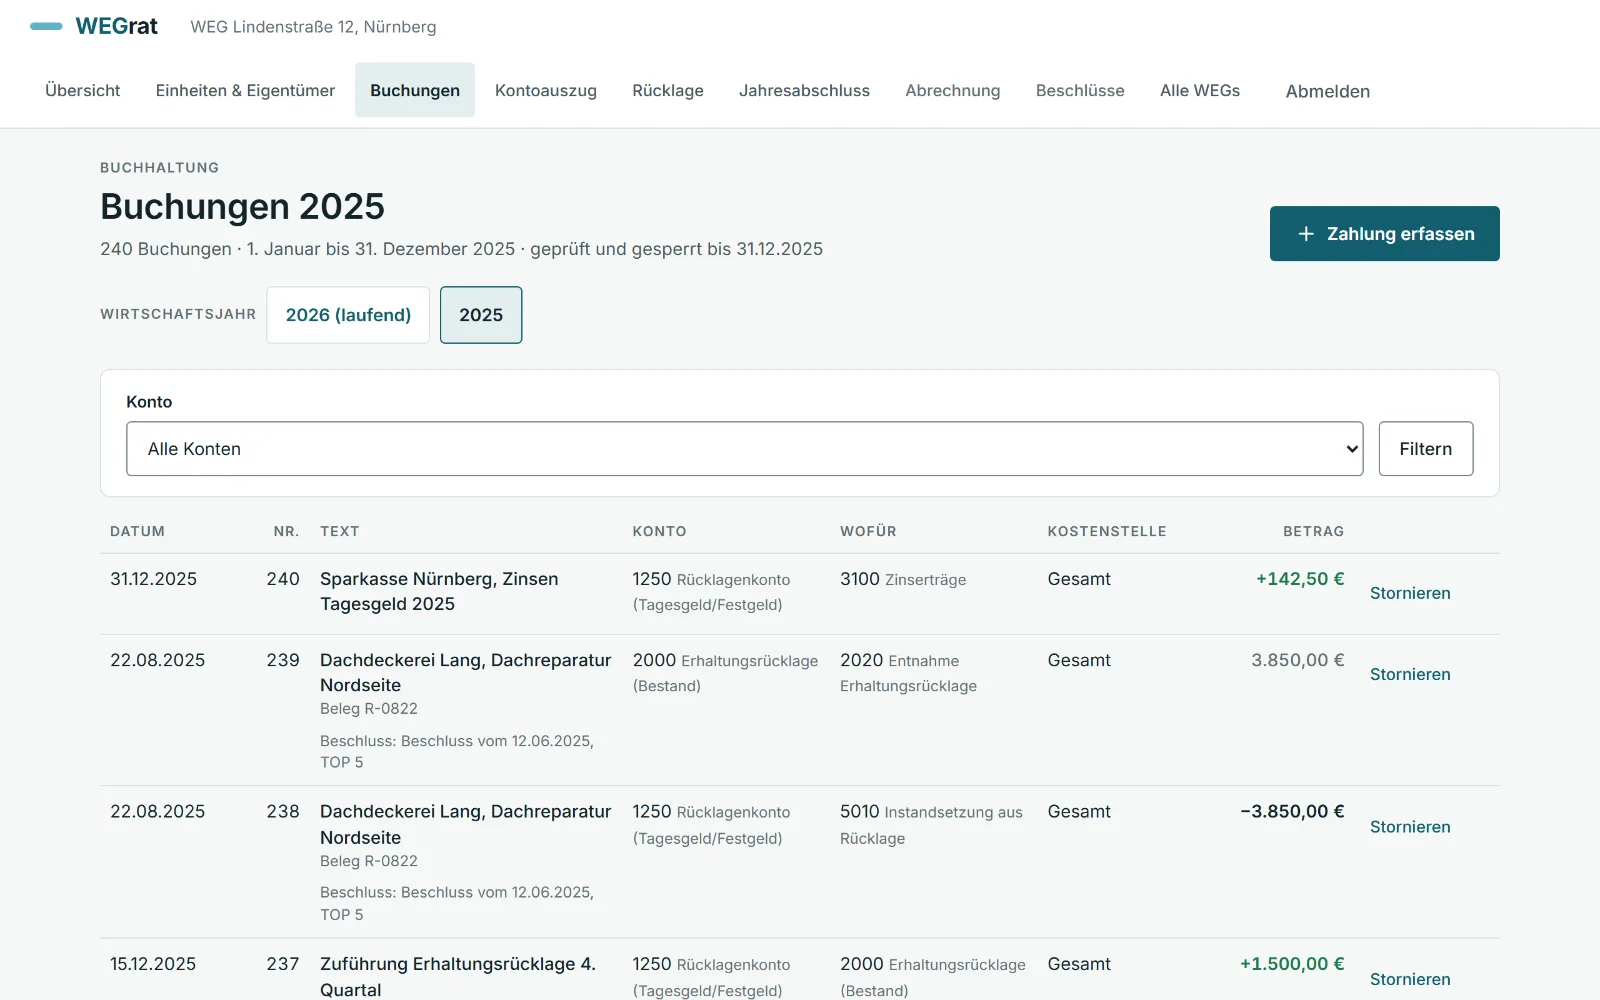Image resolution: width=1600 pixels, height=1000 pixels.
Task: Stornieren booking number 239
Action: click(x=1410, y=674)
